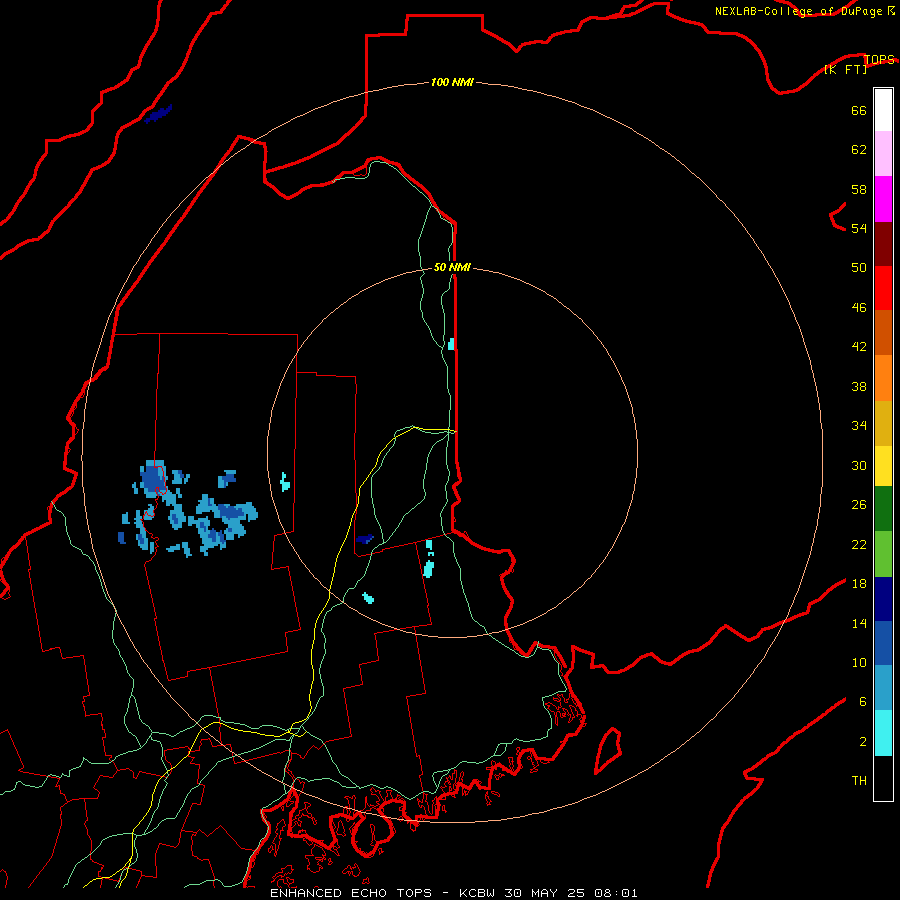900x900 pixels.
Task: Click the NEXLAB-College of DuPage text
Action: (x=798, y=11)
